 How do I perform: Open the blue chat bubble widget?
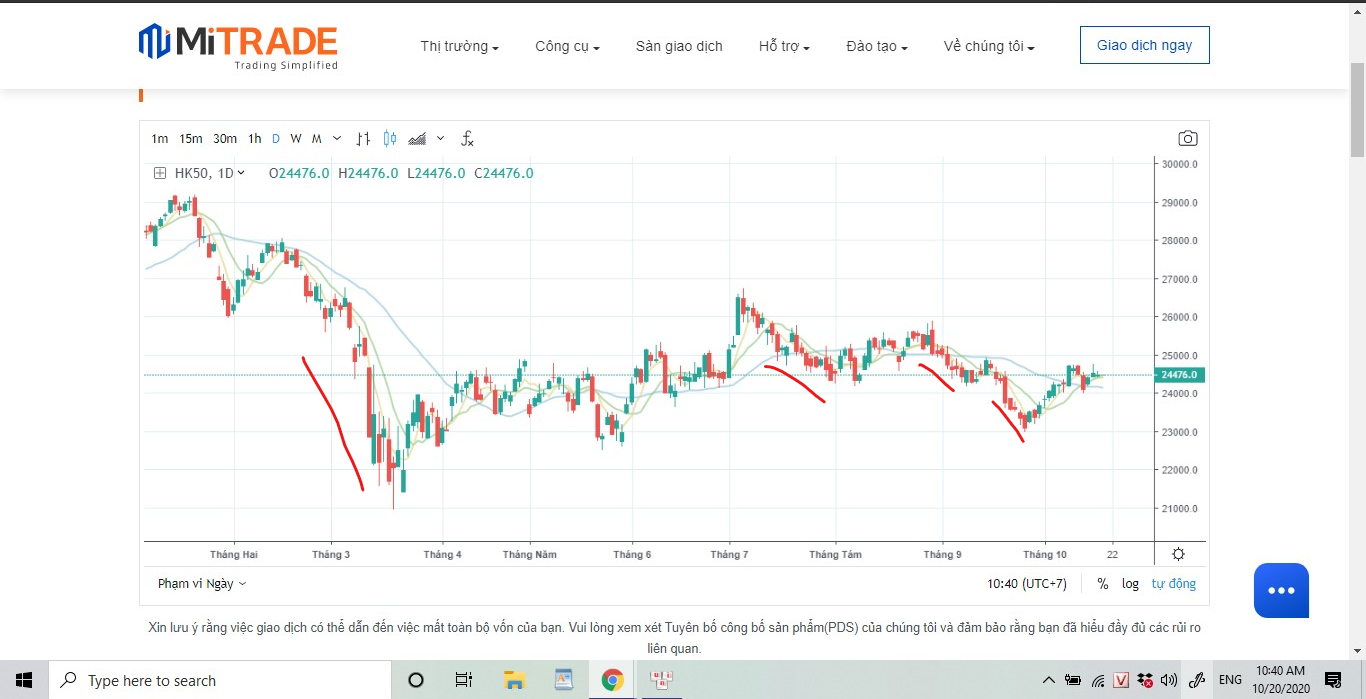coord(1281,590)
